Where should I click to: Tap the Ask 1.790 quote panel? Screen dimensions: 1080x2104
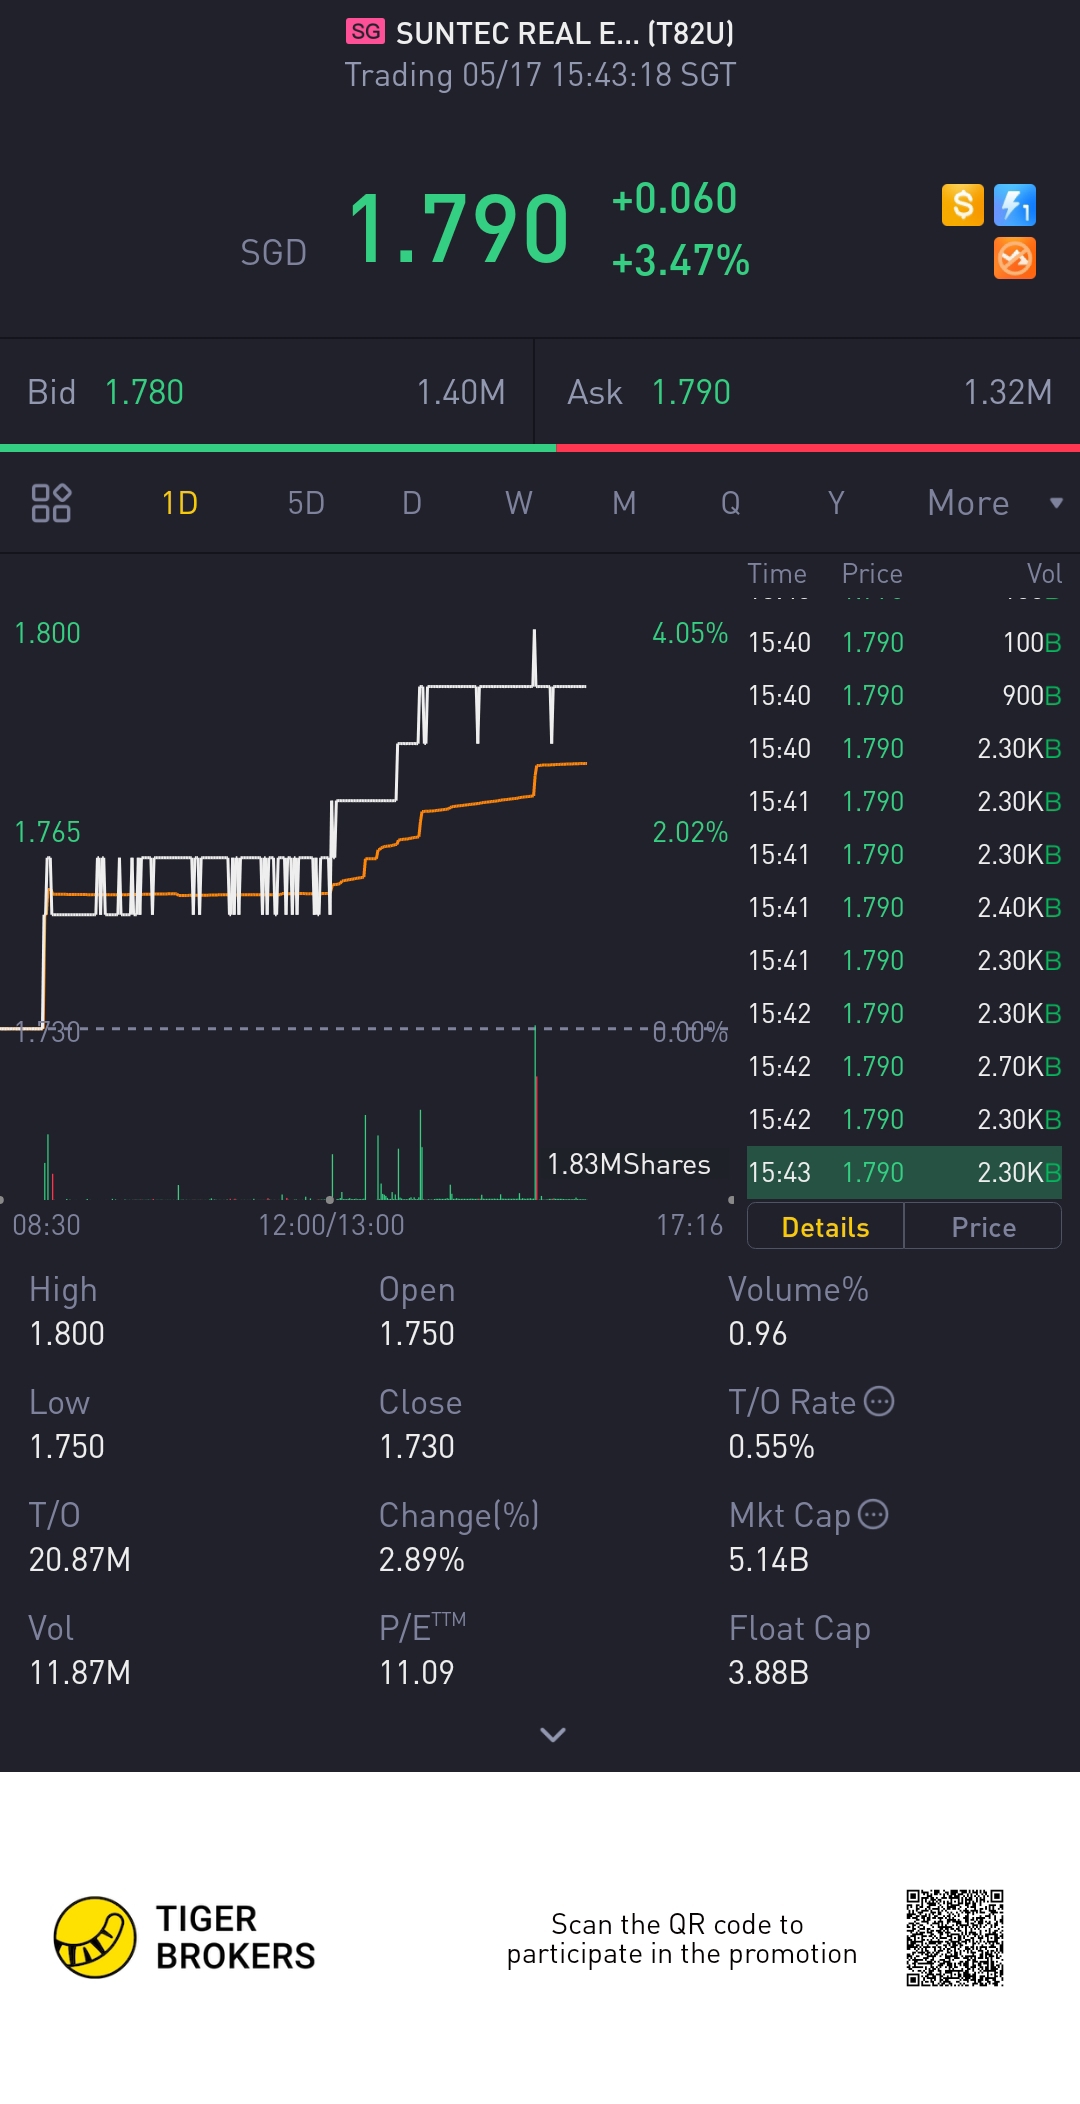click(808, 392)
